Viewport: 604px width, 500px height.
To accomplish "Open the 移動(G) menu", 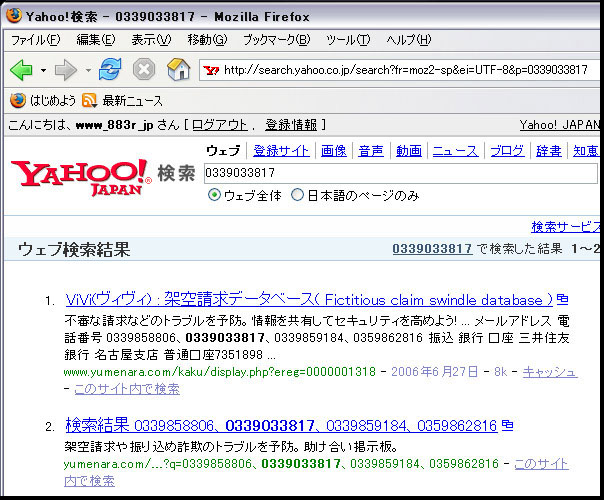I will (x=207, y=40).
